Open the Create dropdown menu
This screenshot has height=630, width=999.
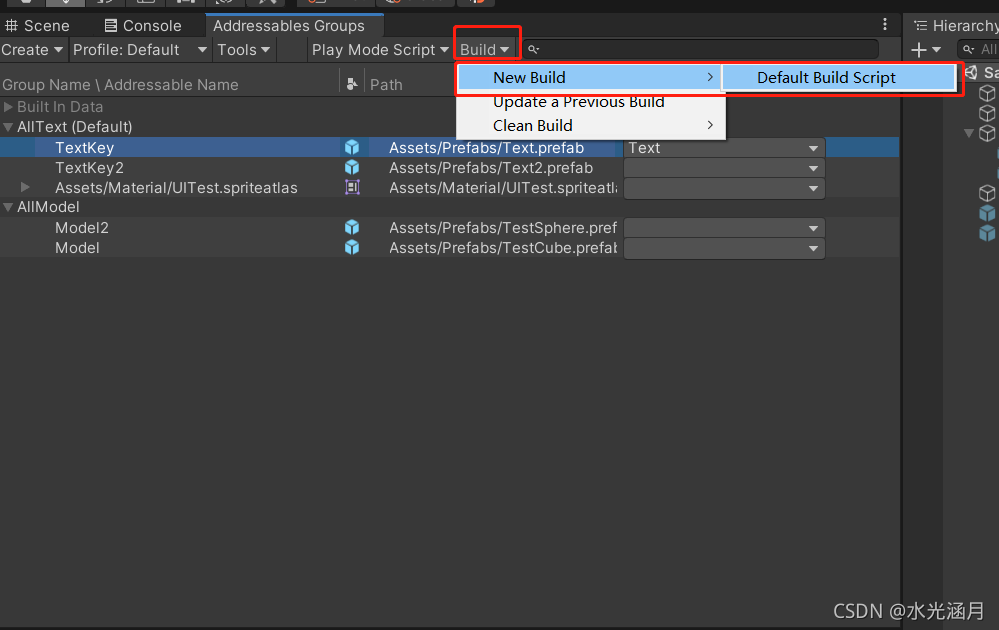pyautogui.click(x=32, y=50)
